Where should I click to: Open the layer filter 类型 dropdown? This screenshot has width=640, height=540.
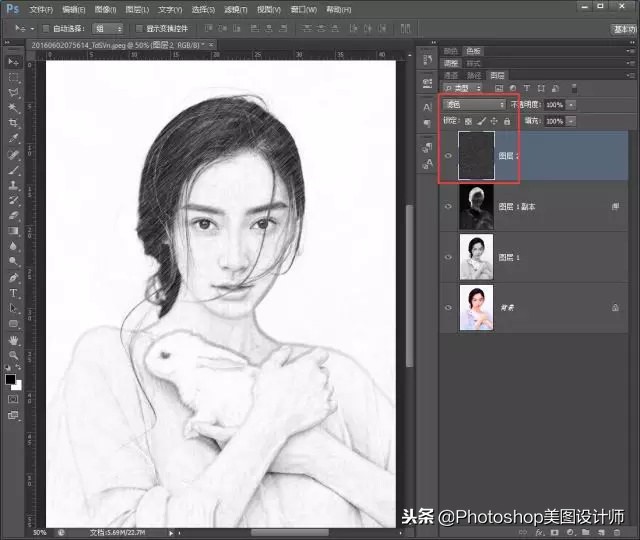pos(462,88)
